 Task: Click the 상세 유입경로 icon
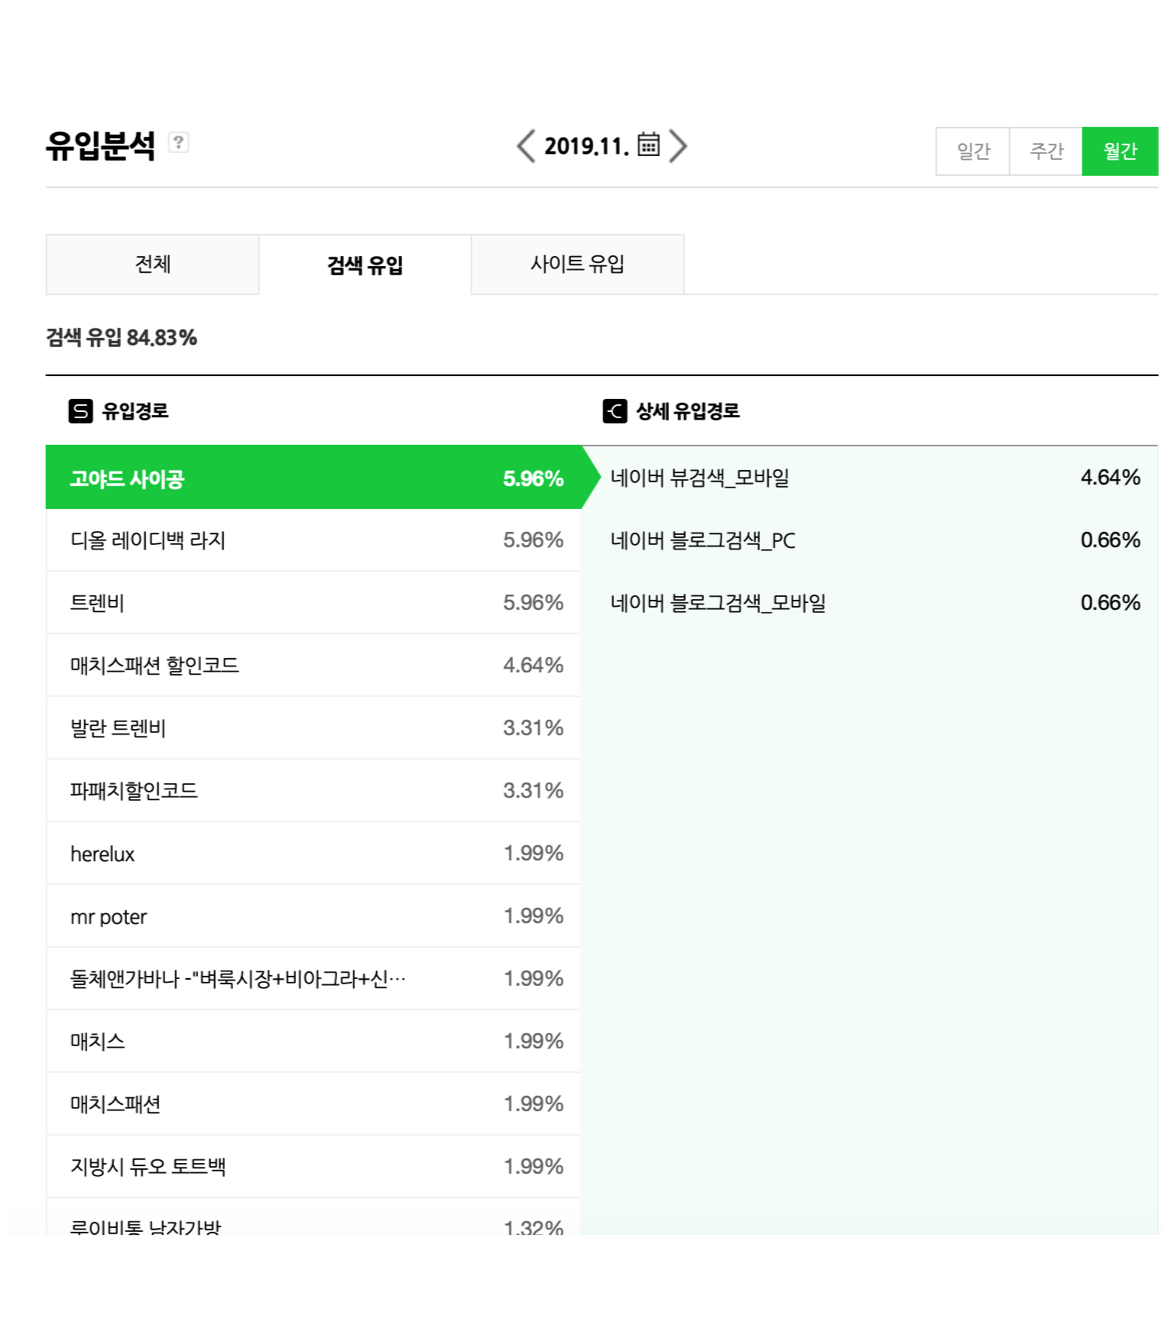pos(614,411)
